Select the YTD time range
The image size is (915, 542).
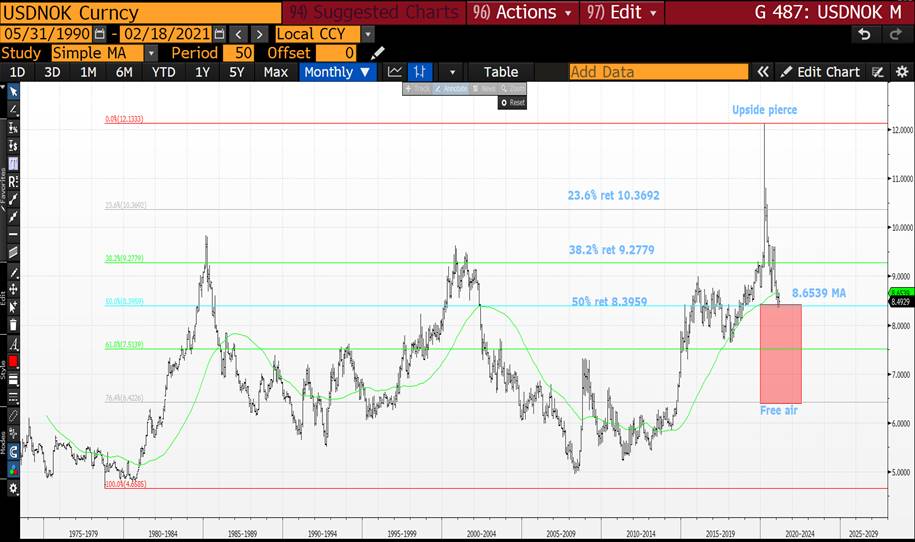[x=163, y=72]
